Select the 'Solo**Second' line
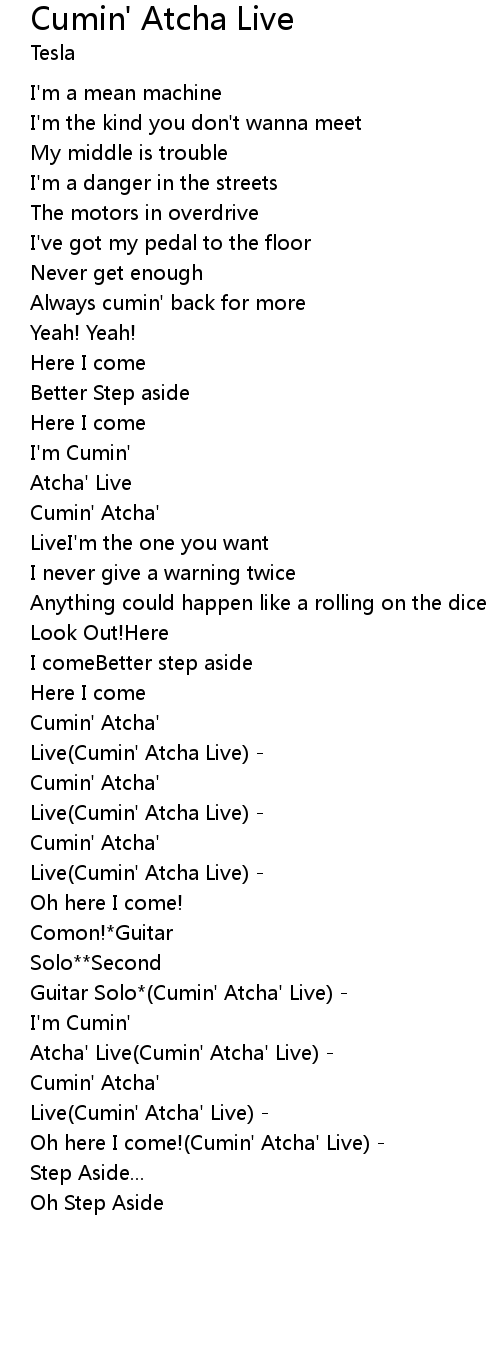This screenshot has width=500, height=1360. point(95,963)
